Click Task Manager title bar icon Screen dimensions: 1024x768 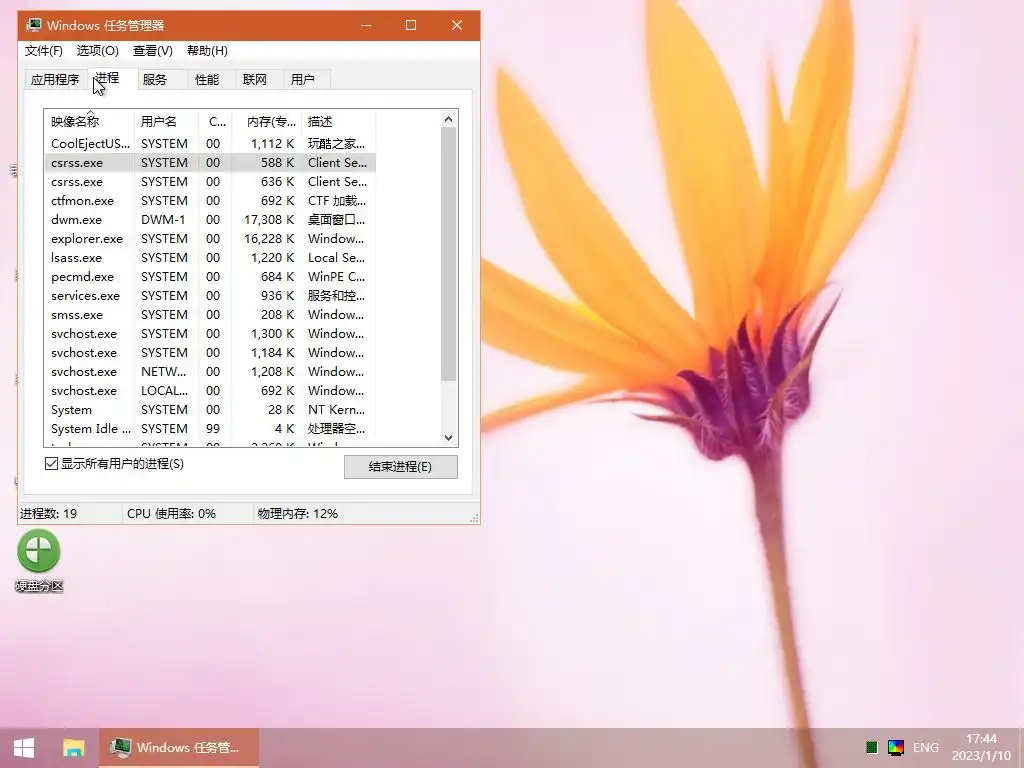pos(33,25)
